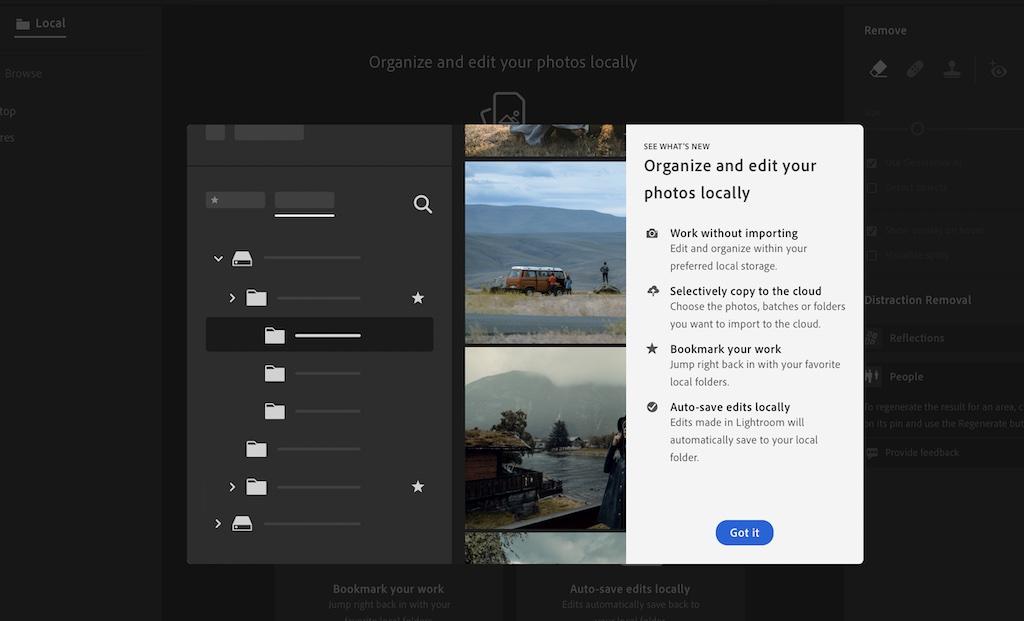Open the Provide feedback link

(921, 453)
